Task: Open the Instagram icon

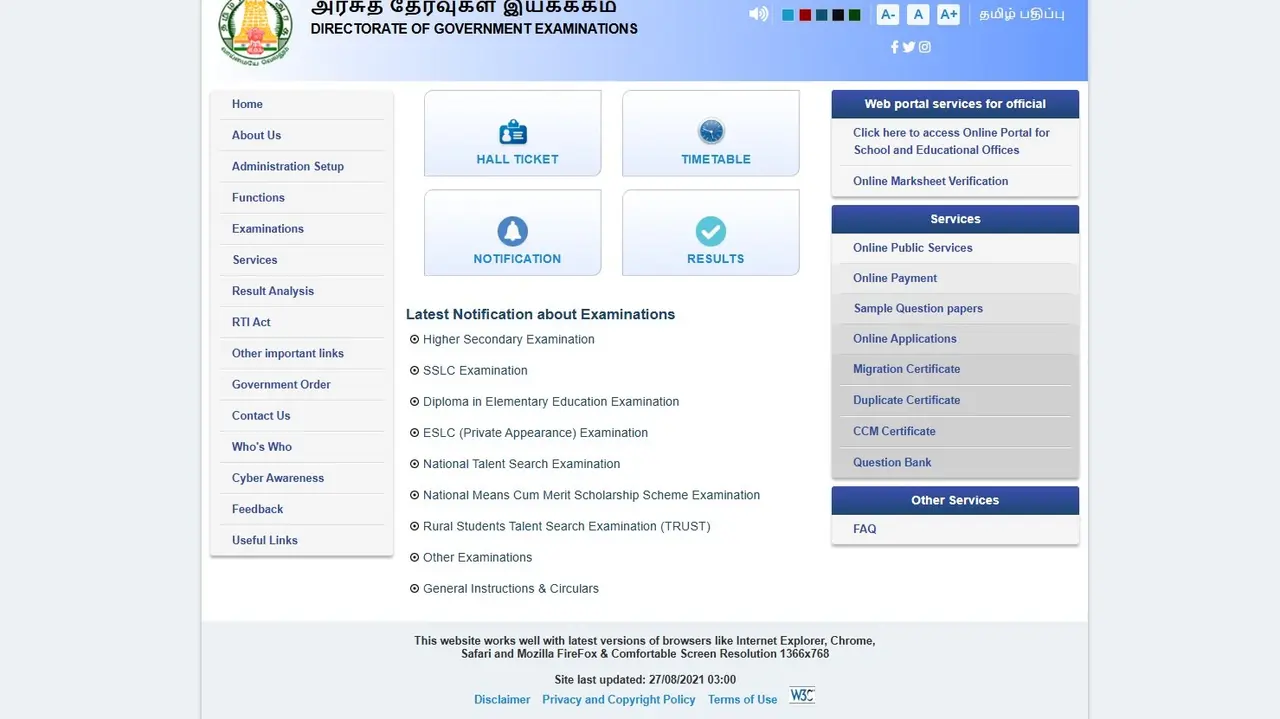Action: [x=924, y=46]
